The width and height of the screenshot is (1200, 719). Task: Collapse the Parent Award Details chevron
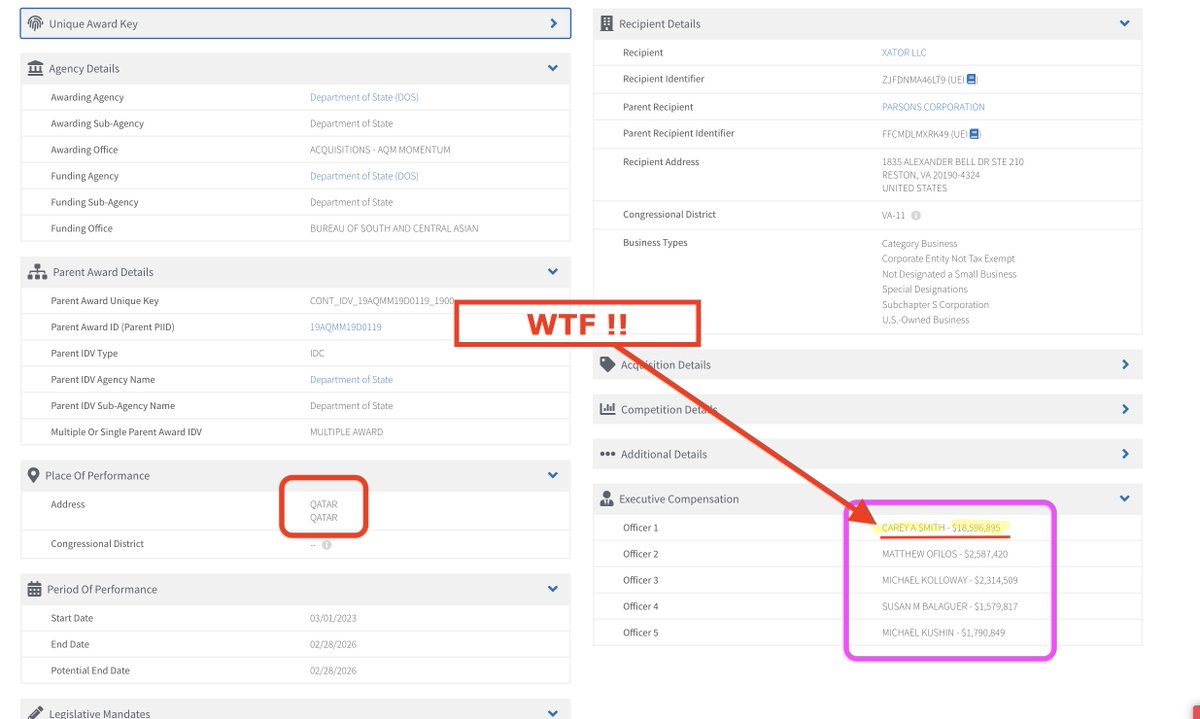click(553, 271)
